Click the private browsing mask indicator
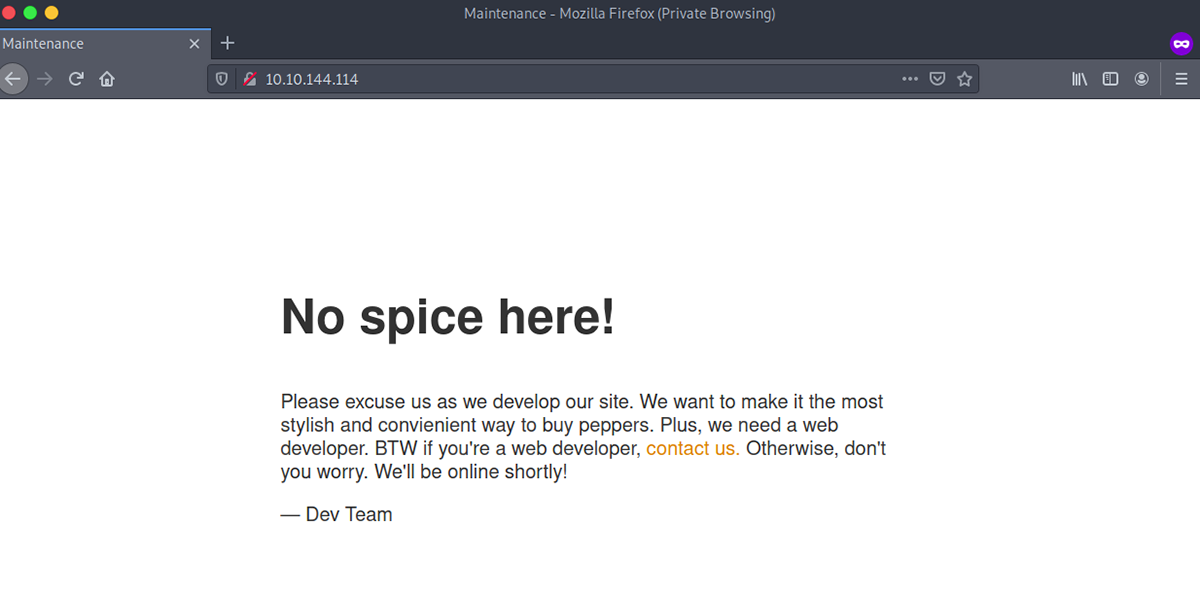This screenshot has width=1200, height=594. click(x=1181, y=44)
